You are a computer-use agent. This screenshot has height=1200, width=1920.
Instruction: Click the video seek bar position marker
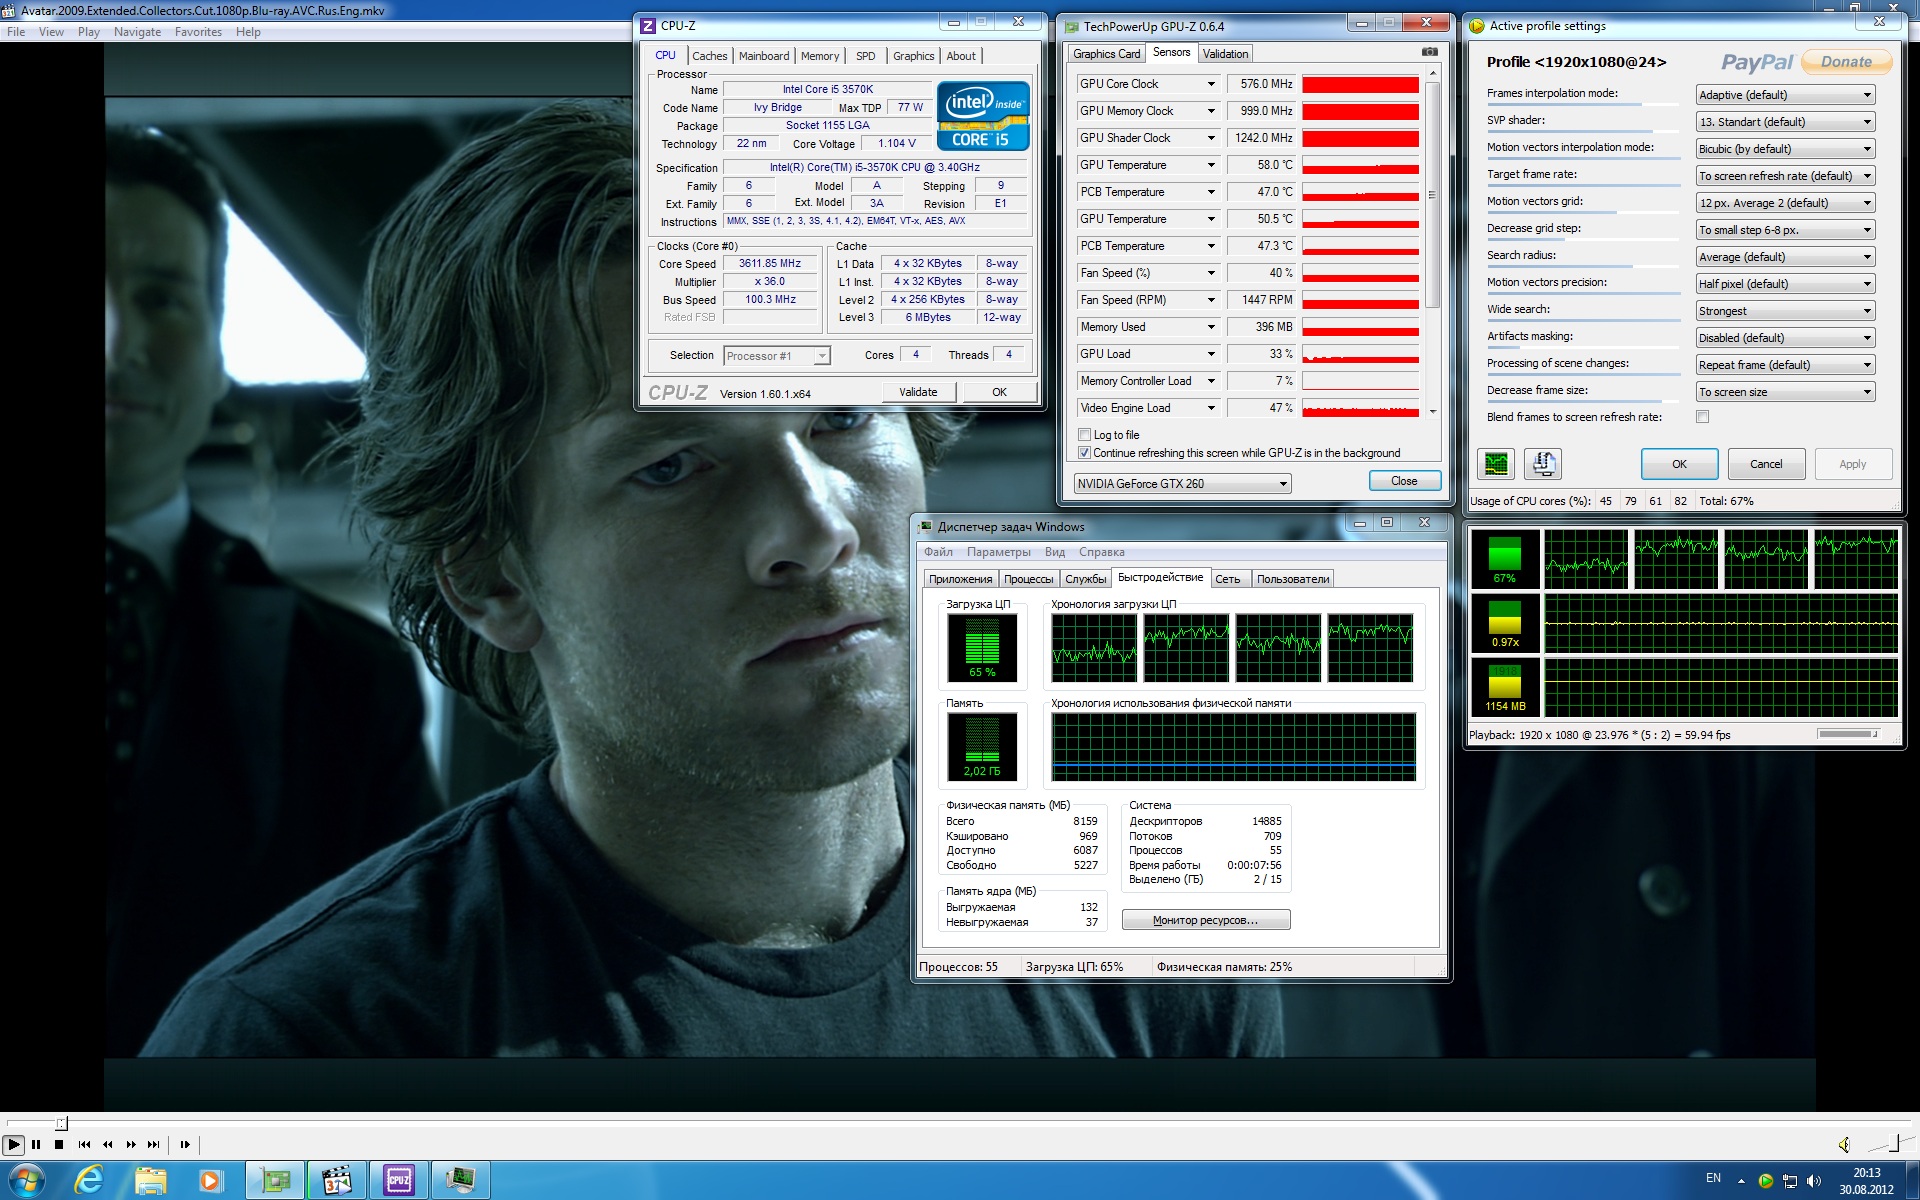(61, 1123)
